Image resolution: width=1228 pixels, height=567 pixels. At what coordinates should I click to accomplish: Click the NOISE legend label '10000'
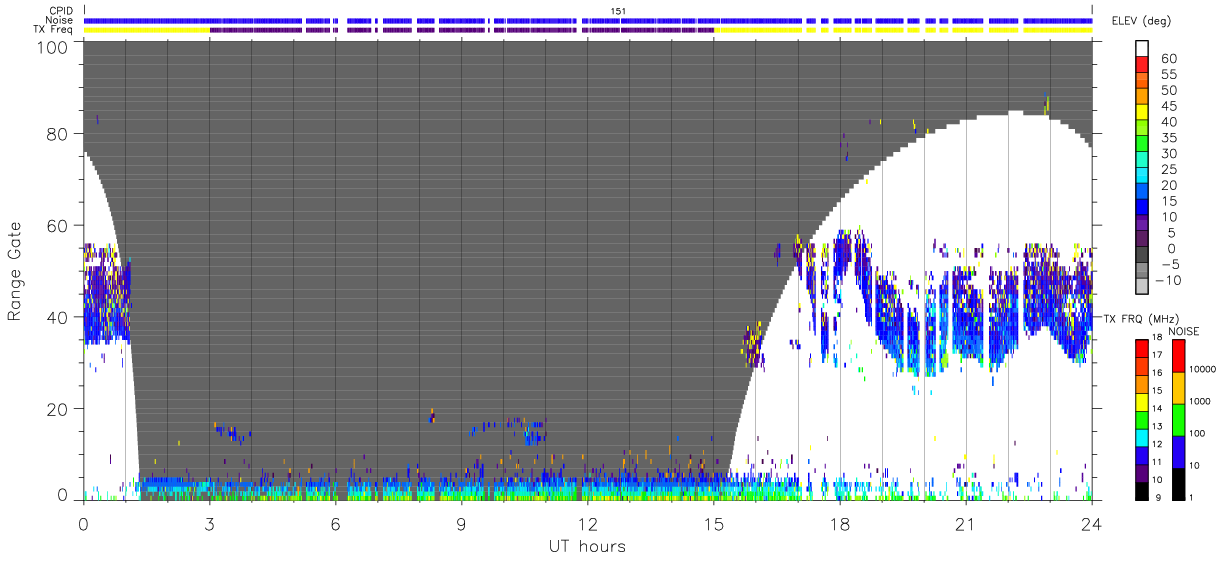pos(1204,369)
